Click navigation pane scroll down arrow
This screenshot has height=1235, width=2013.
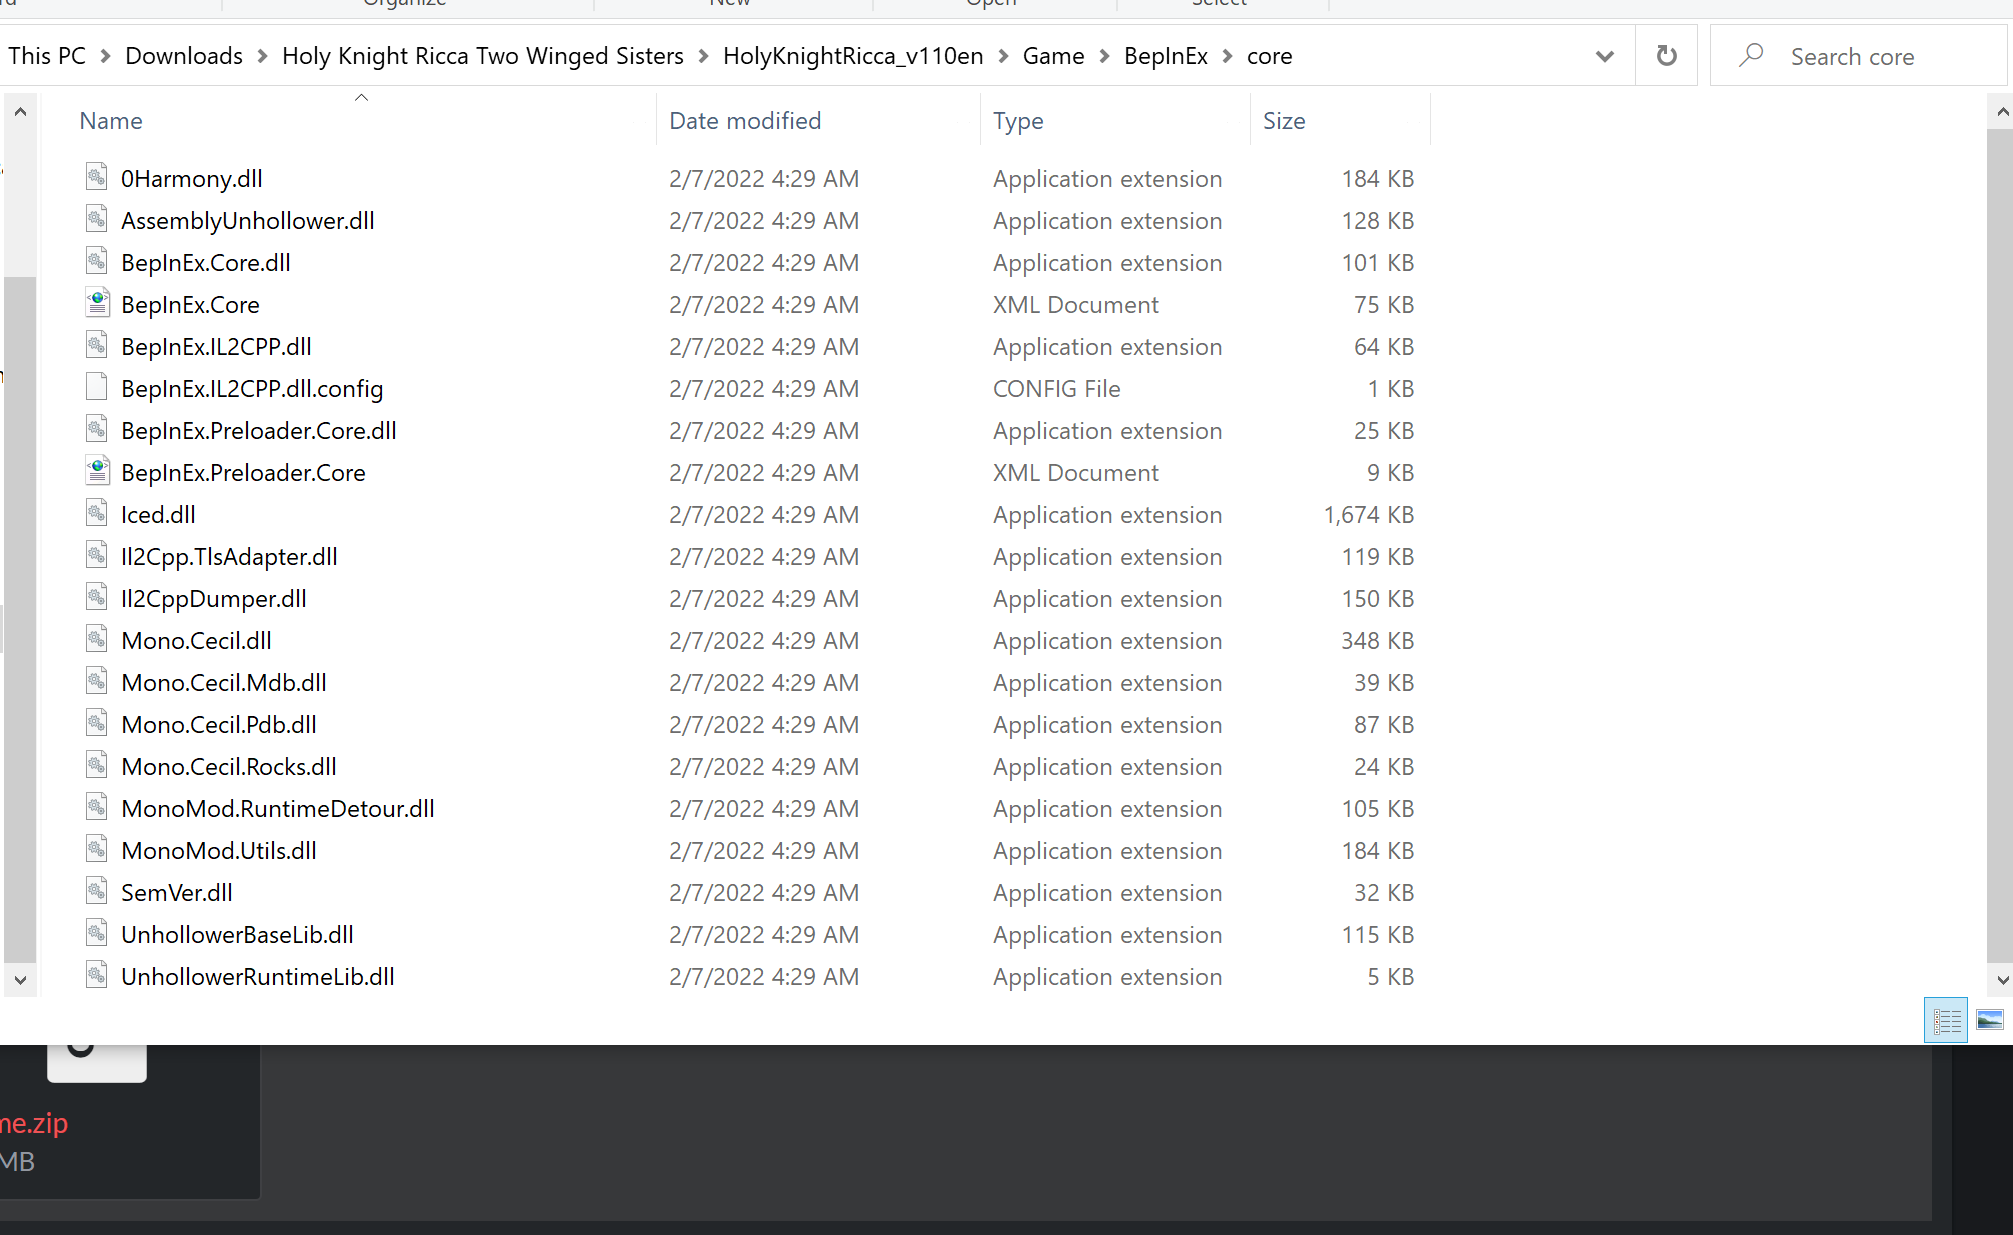point(20,980)
